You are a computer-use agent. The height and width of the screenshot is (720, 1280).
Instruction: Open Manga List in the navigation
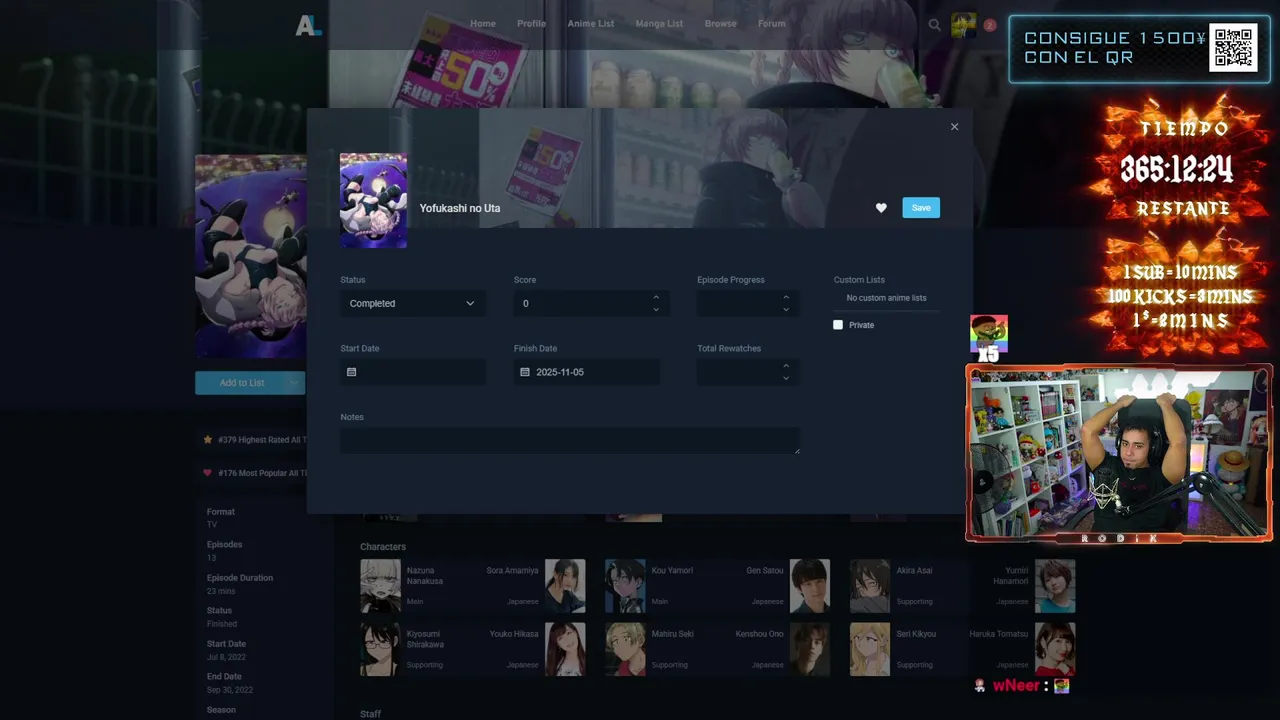click(659, 24)
